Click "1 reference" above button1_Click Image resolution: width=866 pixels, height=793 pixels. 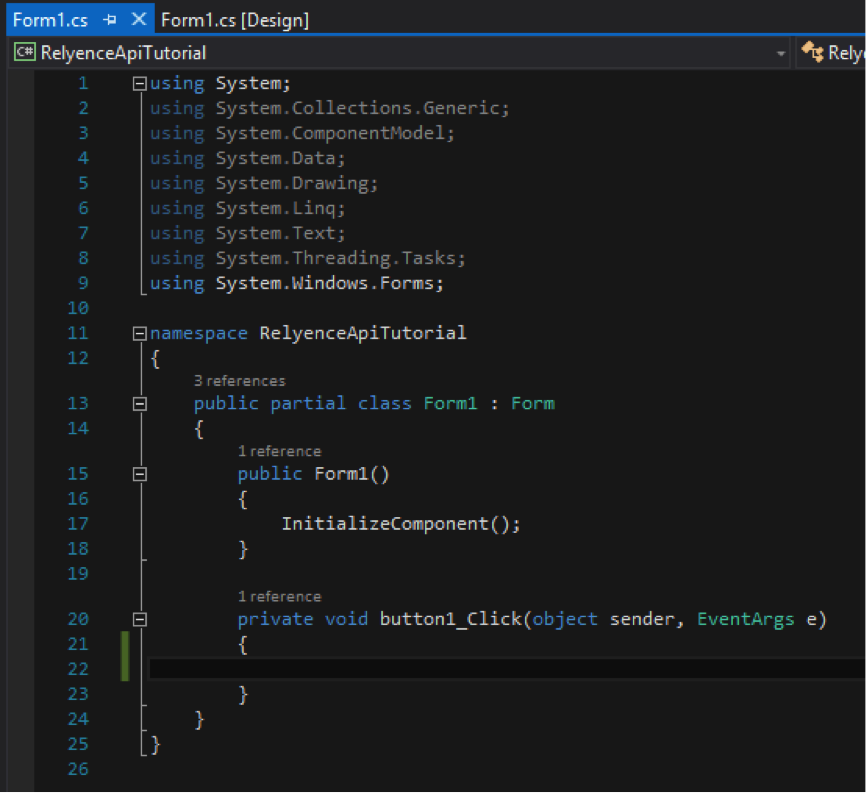279,597
